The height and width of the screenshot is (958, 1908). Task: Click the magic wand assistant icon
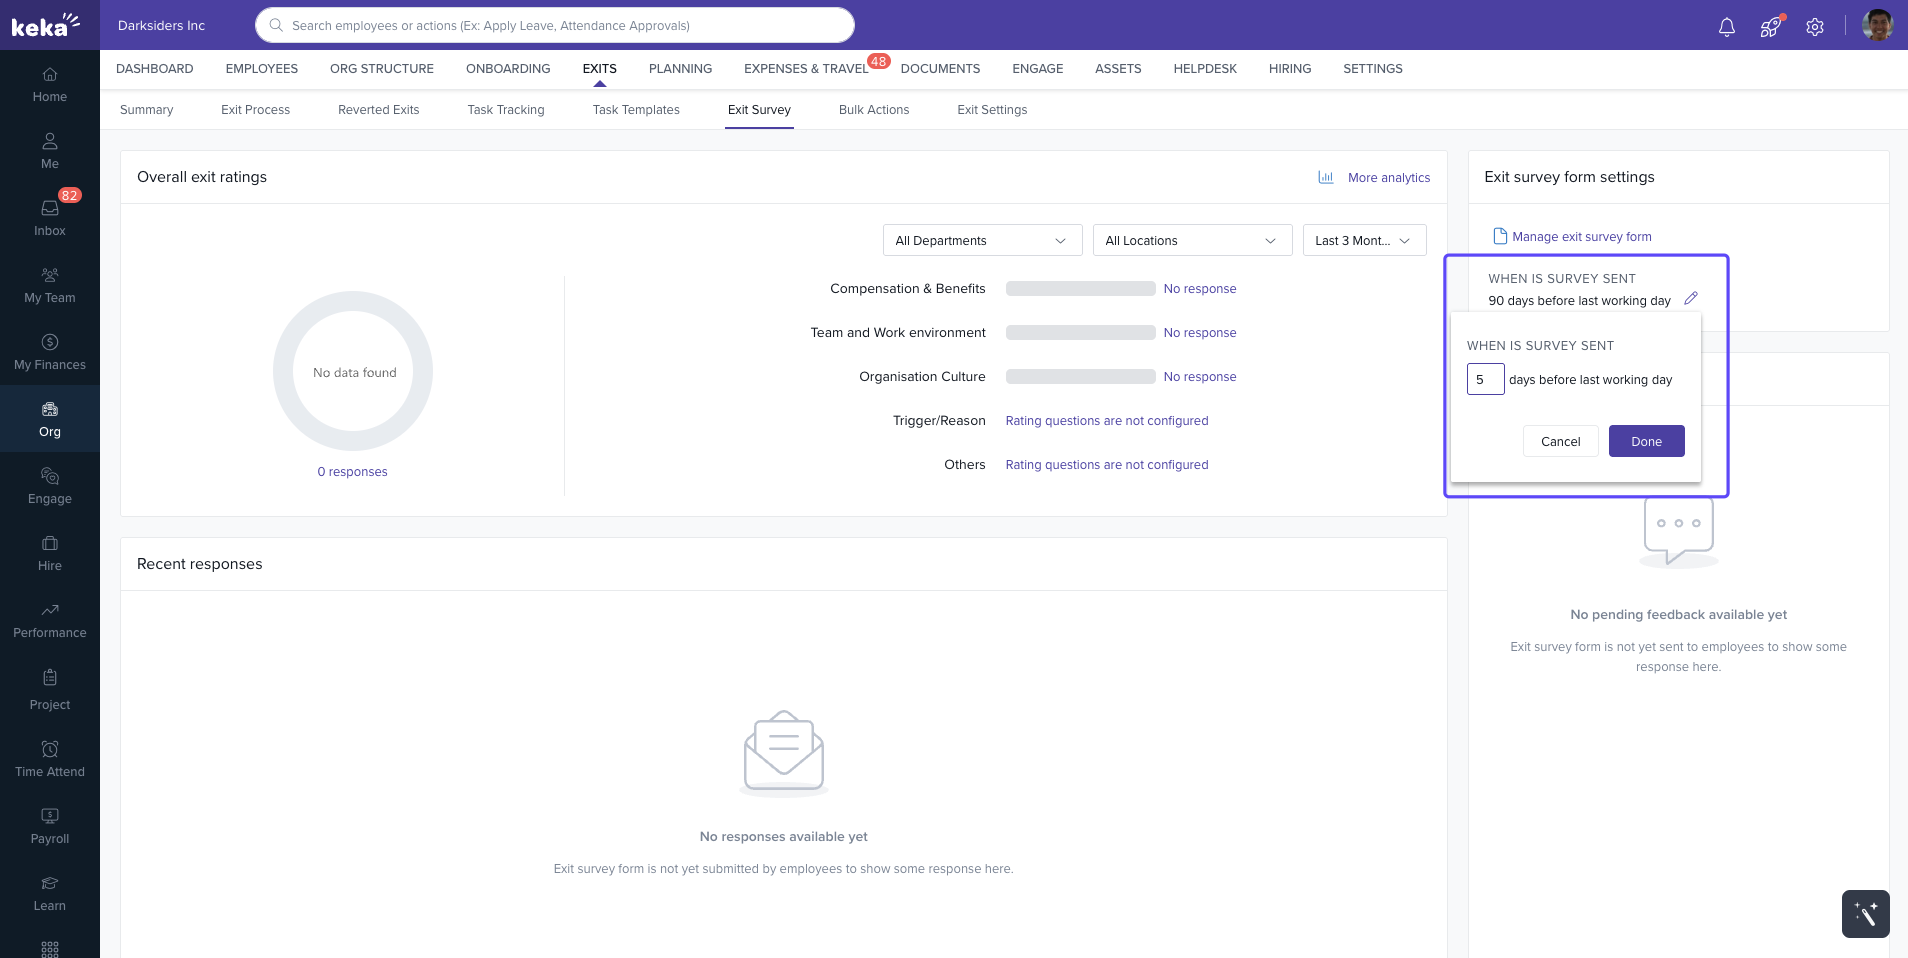pos(1865,913)
